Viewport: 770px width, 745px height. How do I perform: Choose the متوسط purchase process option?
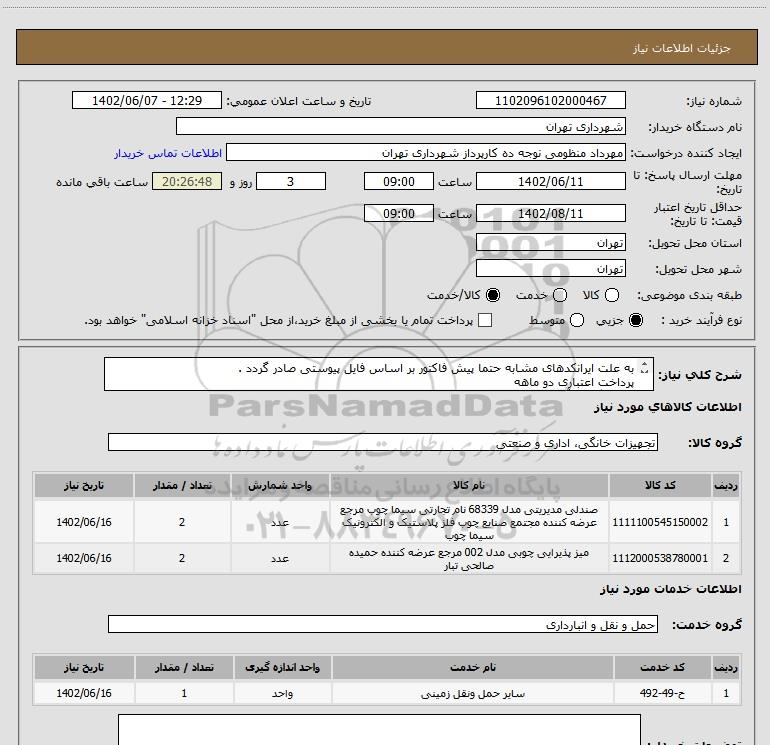click(x=577, y=320)
